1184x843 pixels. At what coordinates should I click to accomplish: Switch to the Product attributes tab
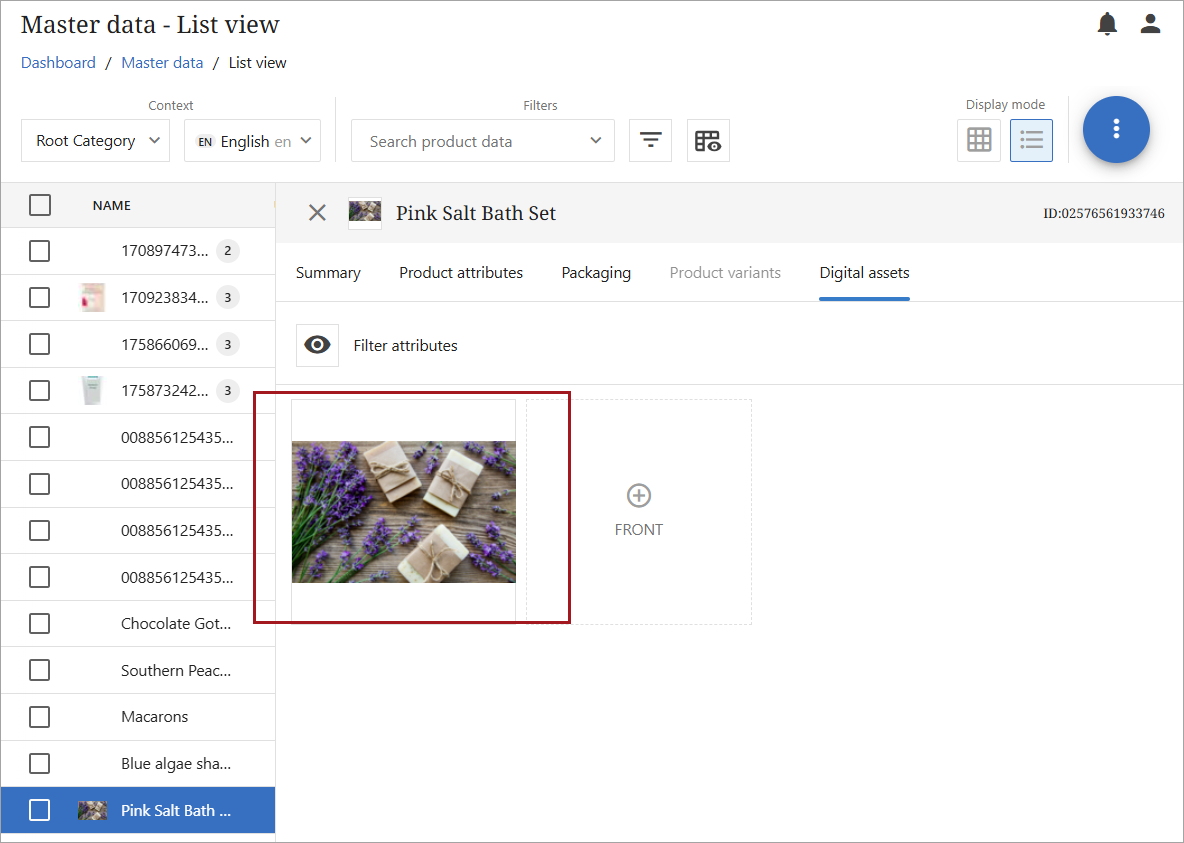click(x=461, y=273)
